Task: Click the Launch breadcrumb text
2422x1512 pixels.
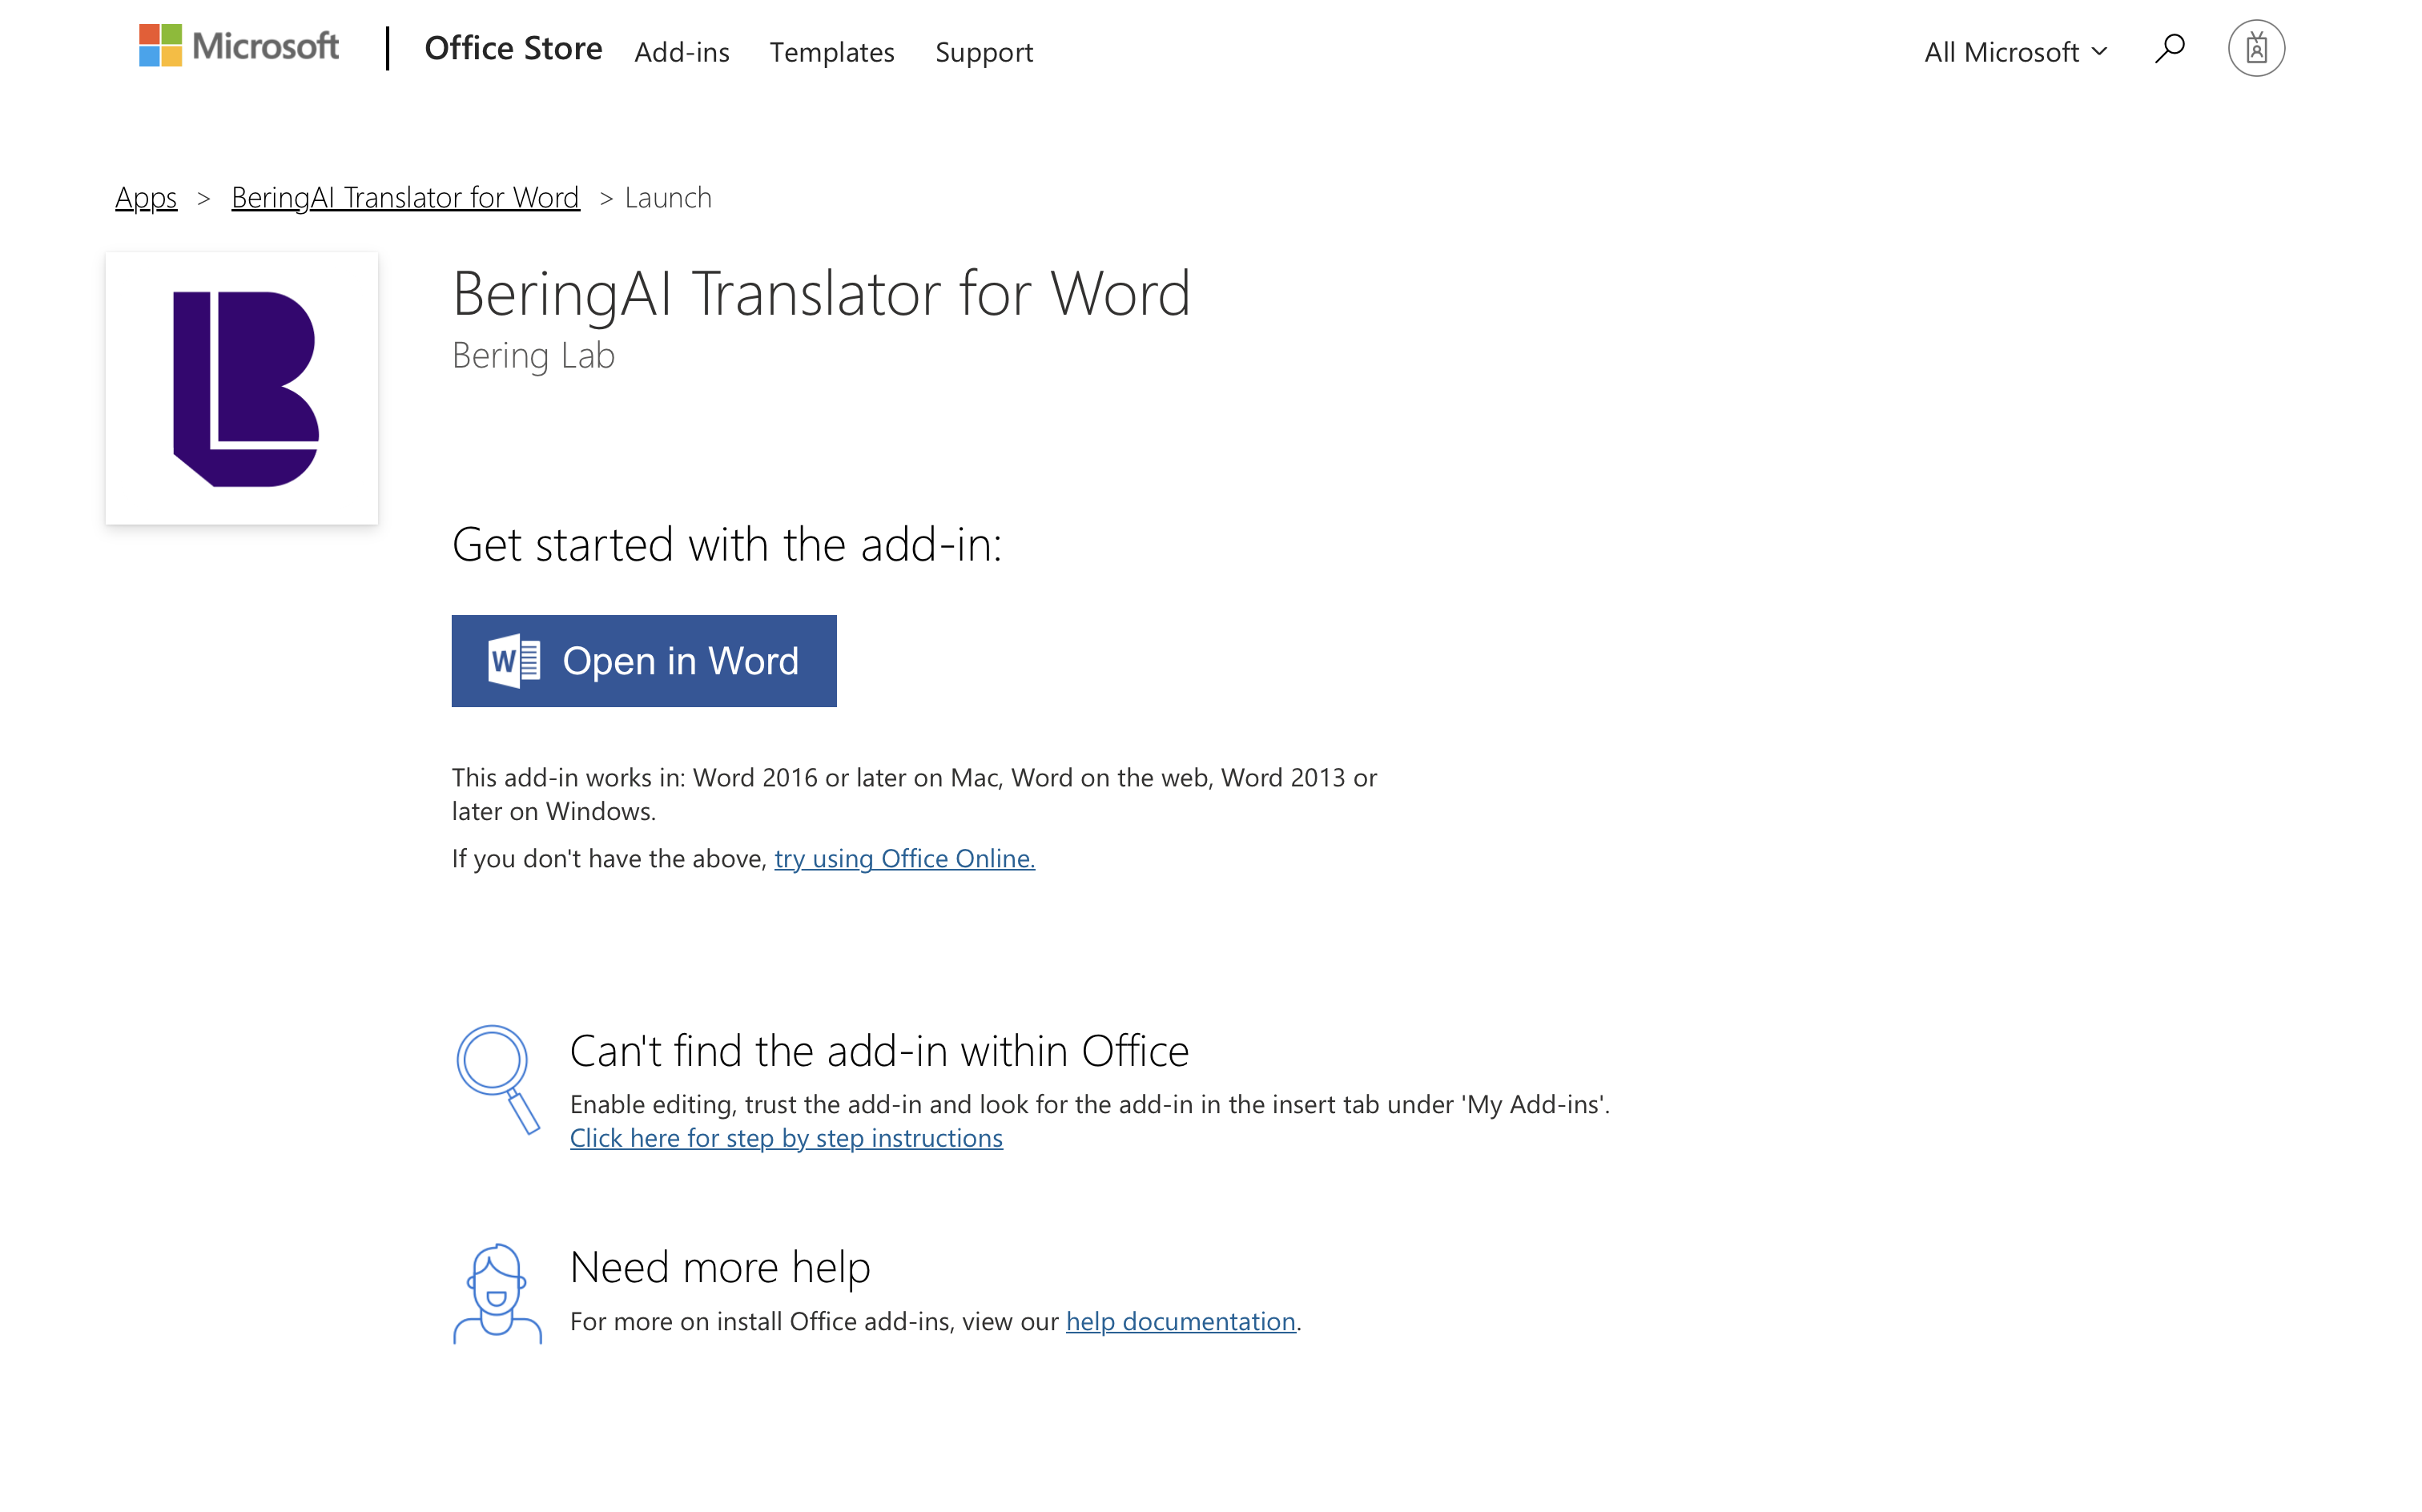Action: (668, 197)
